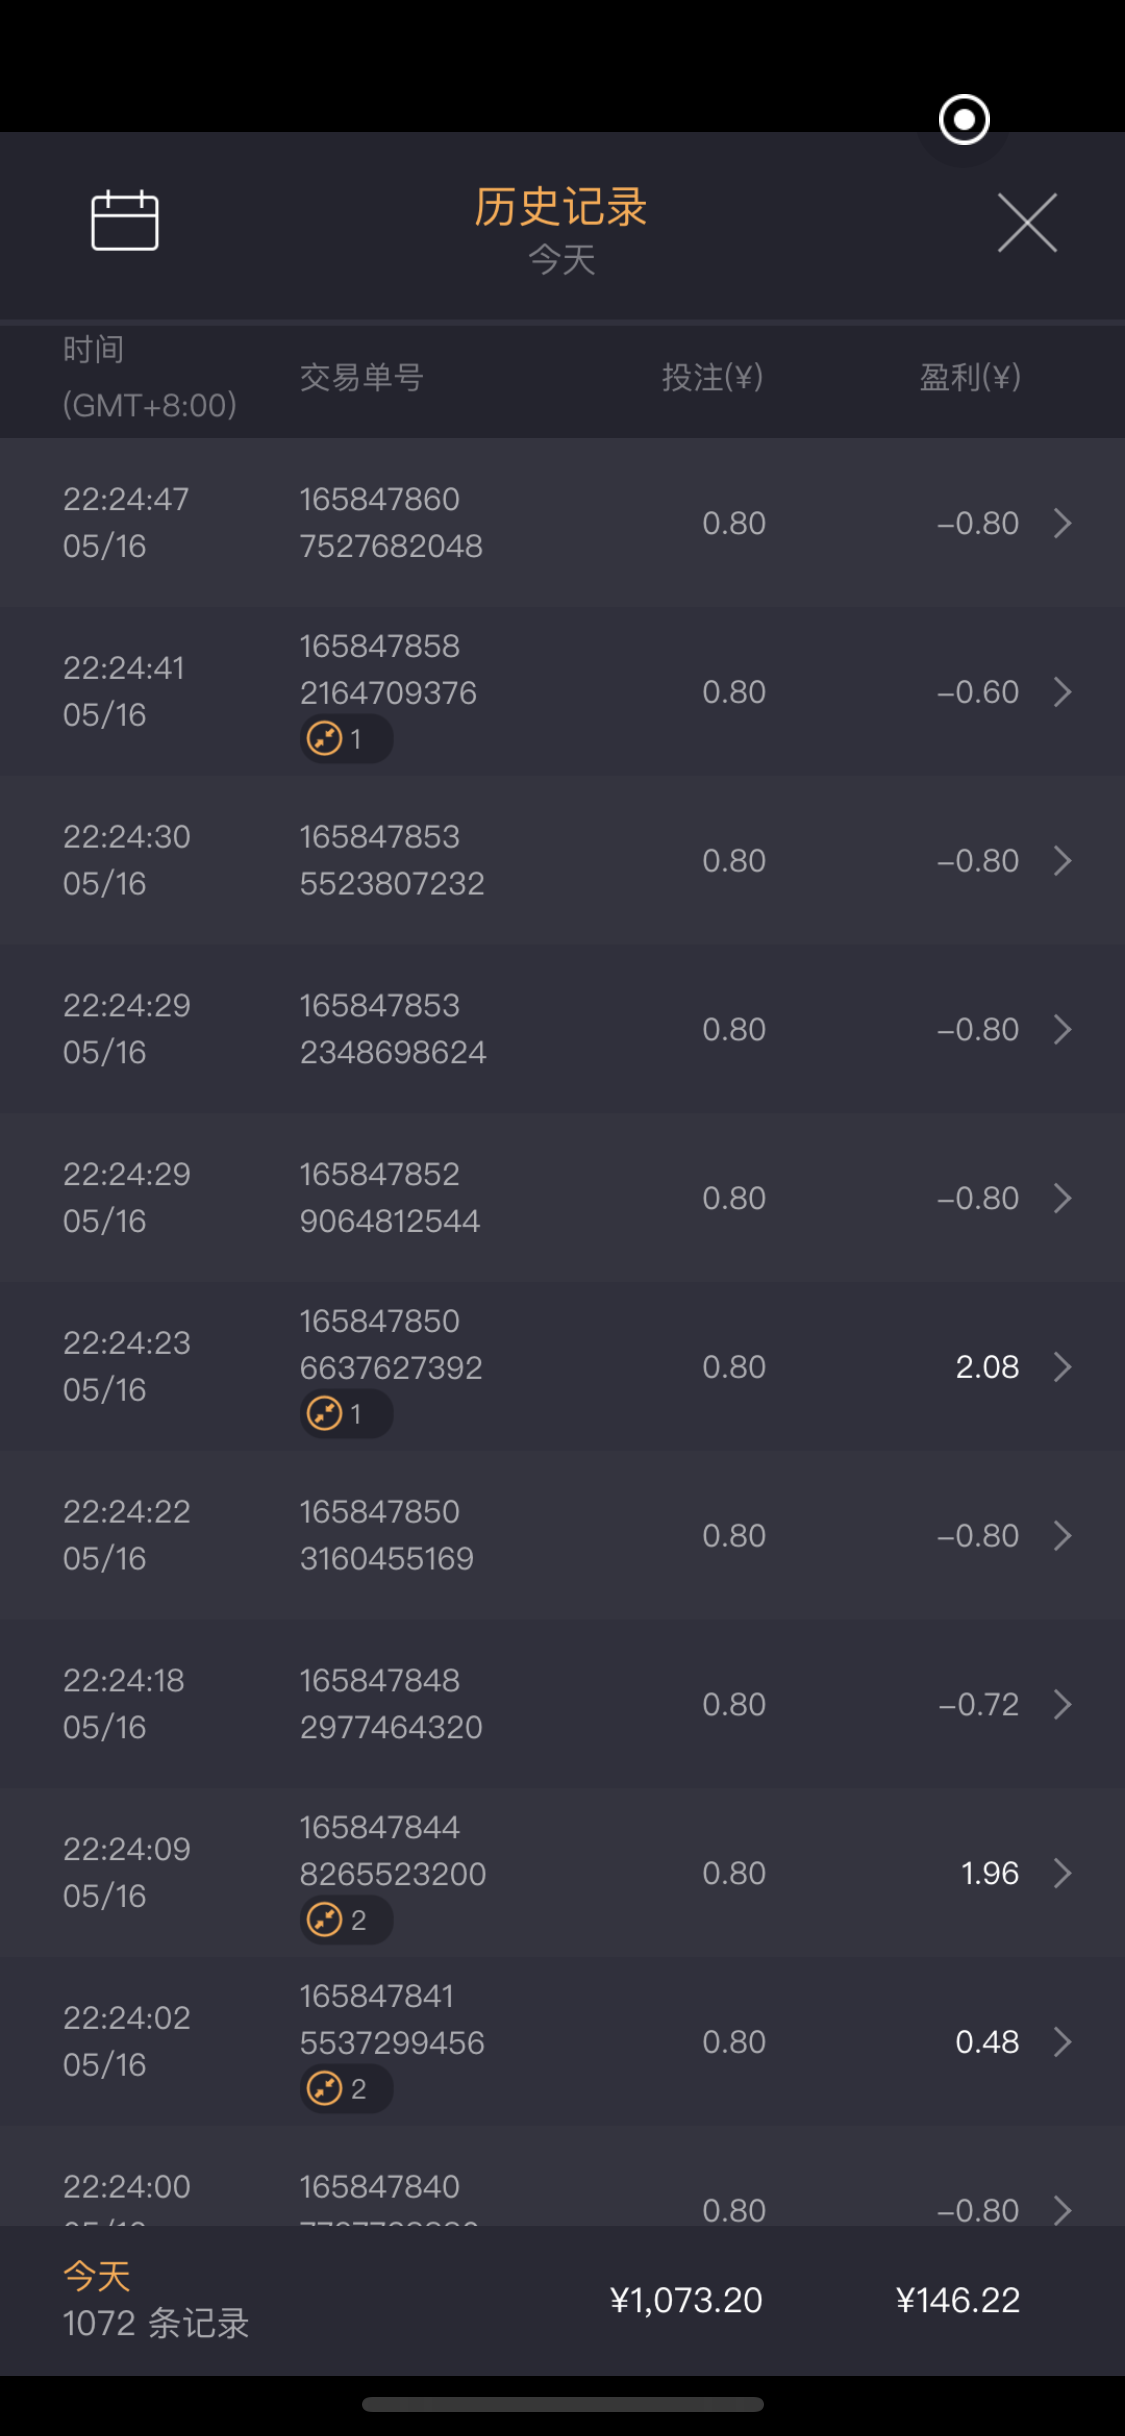Expand details arrow for 22:24:47 record
This screenshot has height=2436, width=1125.
coord(1063,523)
